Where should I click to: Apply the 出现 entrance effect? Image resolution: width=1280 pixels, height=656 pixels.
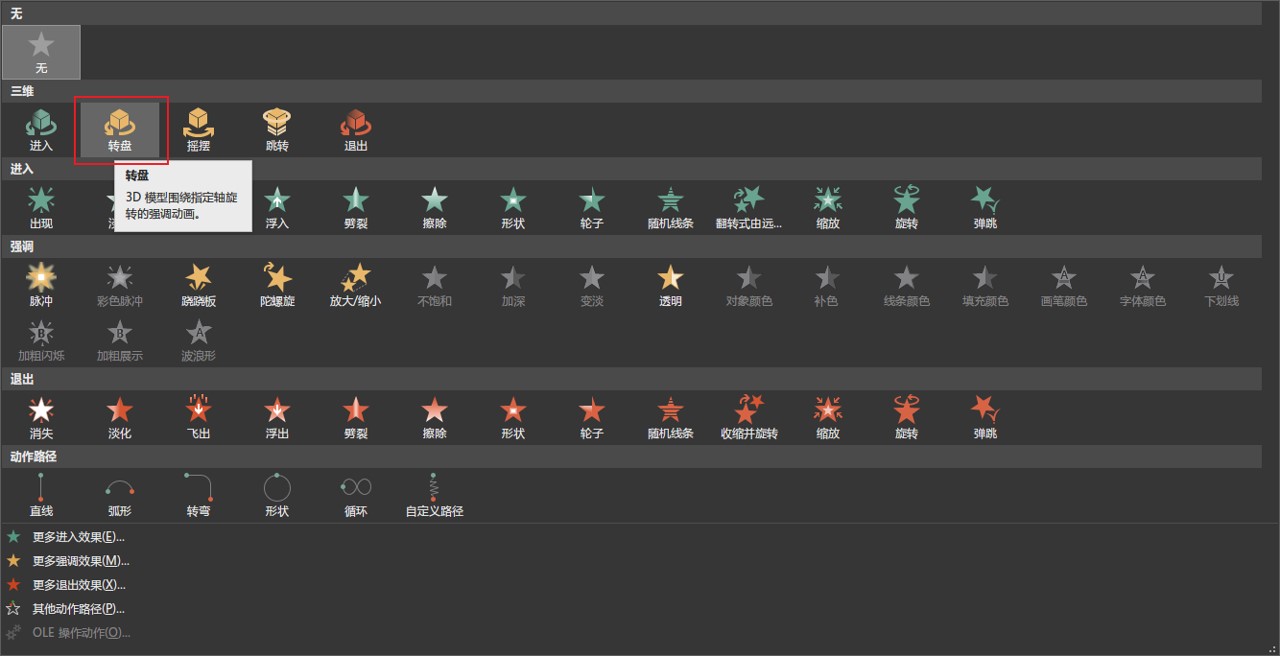pos(41,207)
